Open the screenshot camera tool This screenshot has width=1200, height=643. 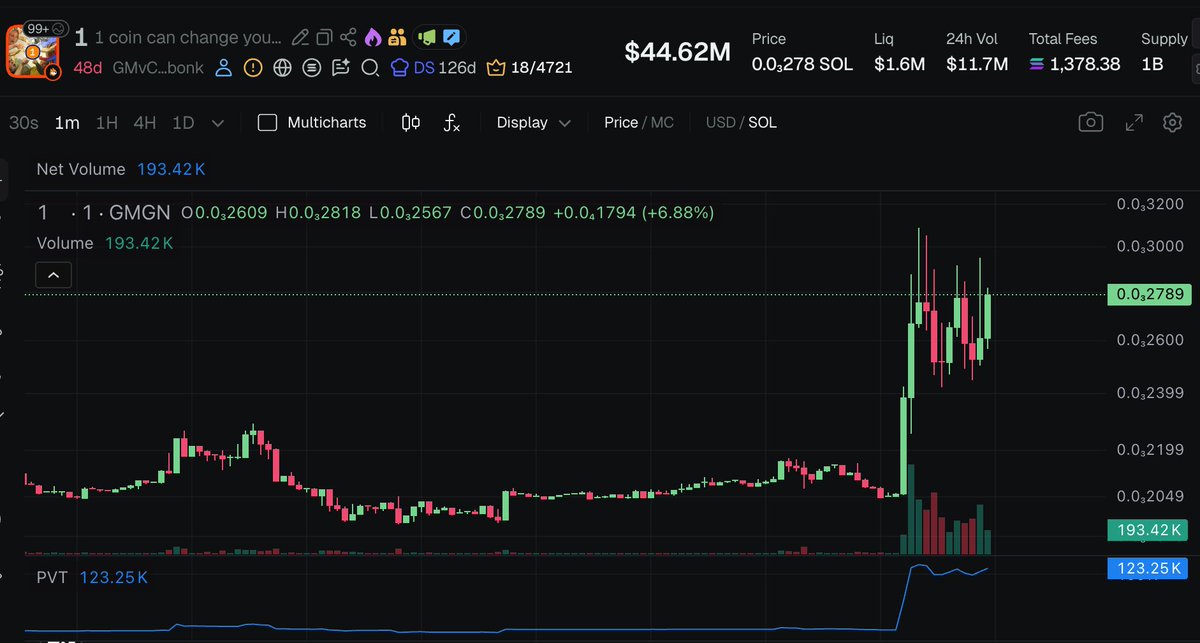coord(1091,122)
